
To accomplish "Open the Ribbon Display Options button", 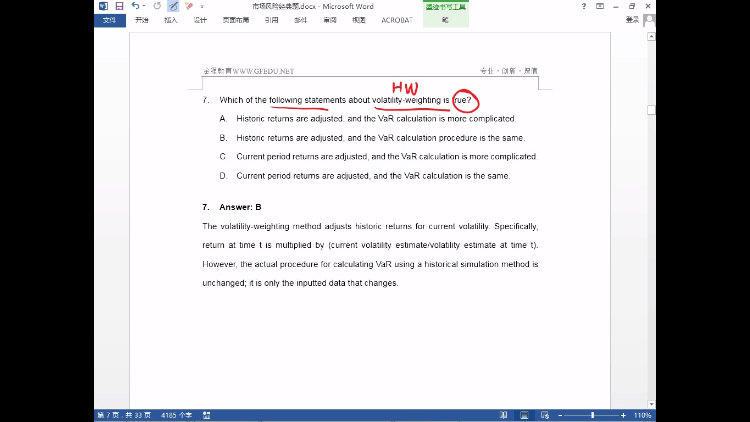I will click(x=600, y=6).
